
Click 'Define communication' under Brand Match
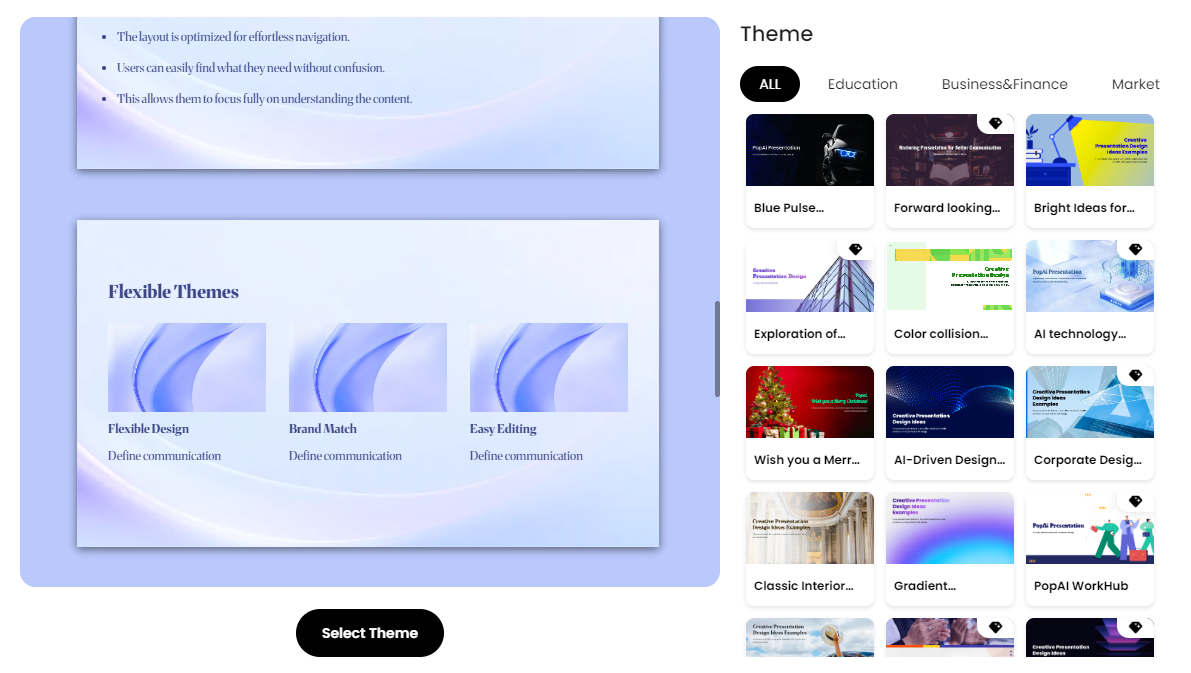345,456
